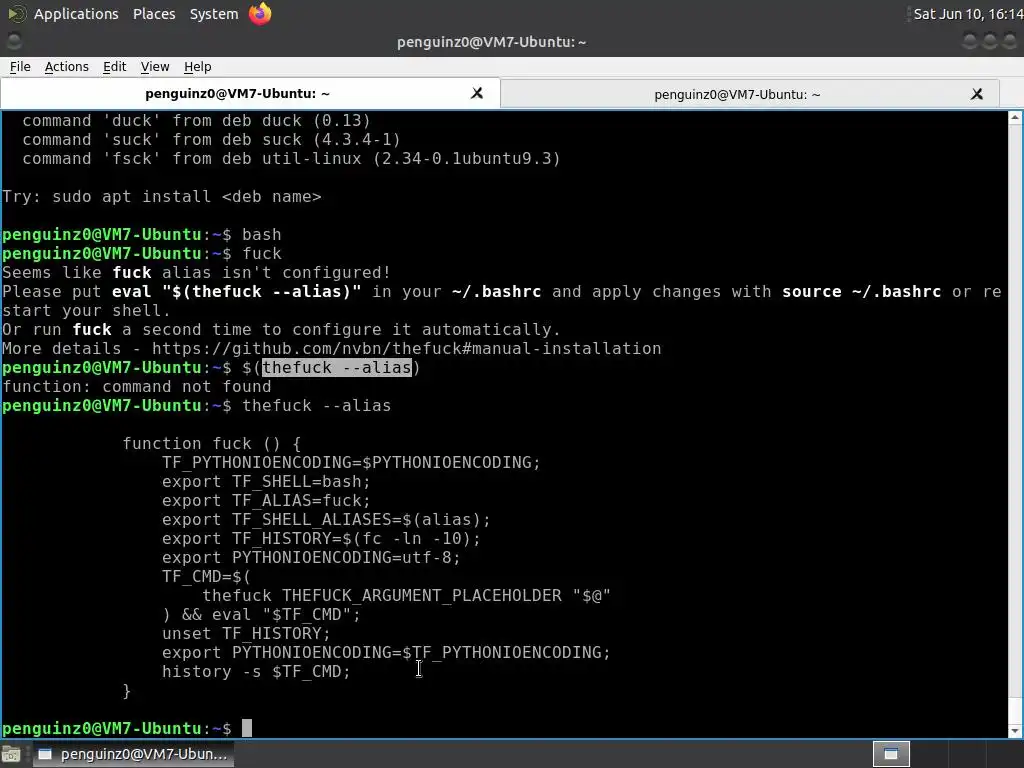Screen dimensions: 1024x768
Task: Click the line mentioning util-linux
Action: 291,159
